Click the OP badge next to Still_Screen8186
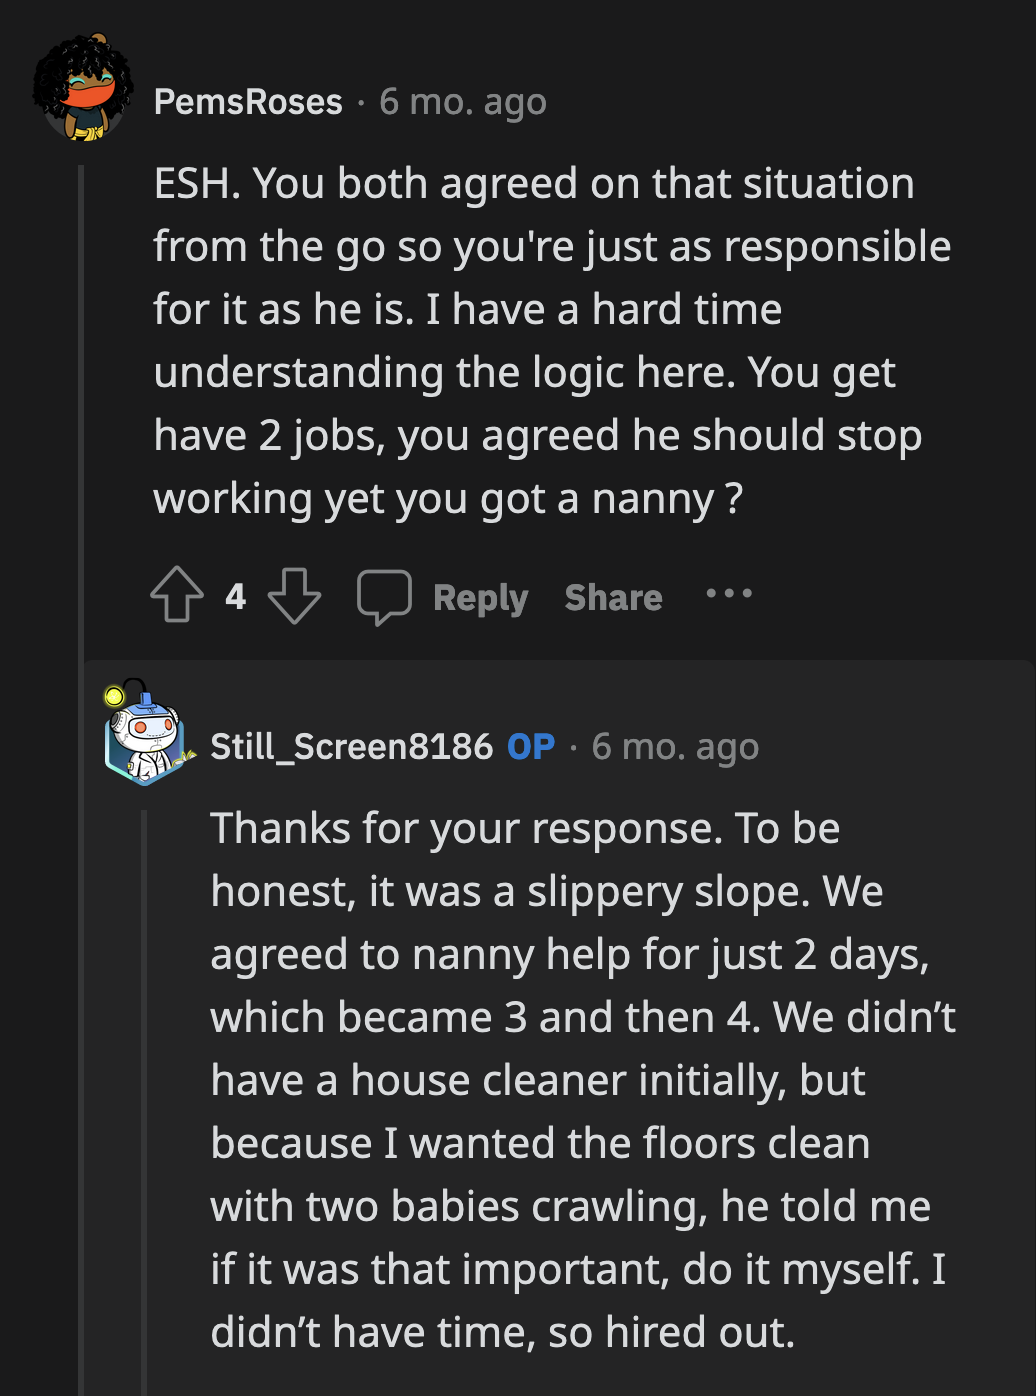The image size is (1036, 1396). (x=530, y=746)
